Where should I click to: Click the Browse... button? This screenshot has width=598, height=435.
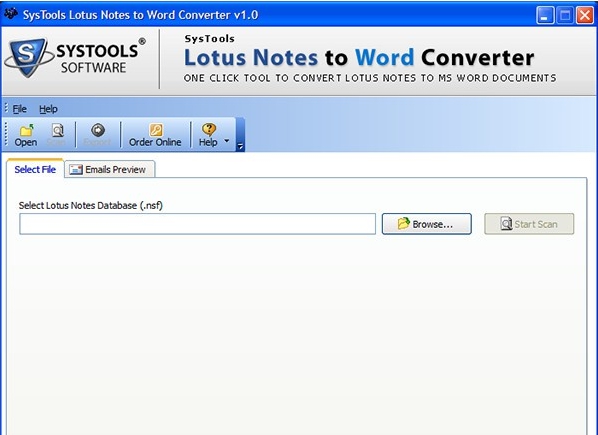coord(426,224)
